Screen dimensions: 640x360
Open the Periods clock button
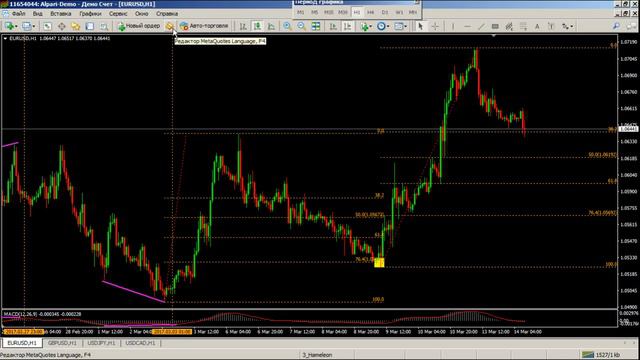(x=381, y=26)
